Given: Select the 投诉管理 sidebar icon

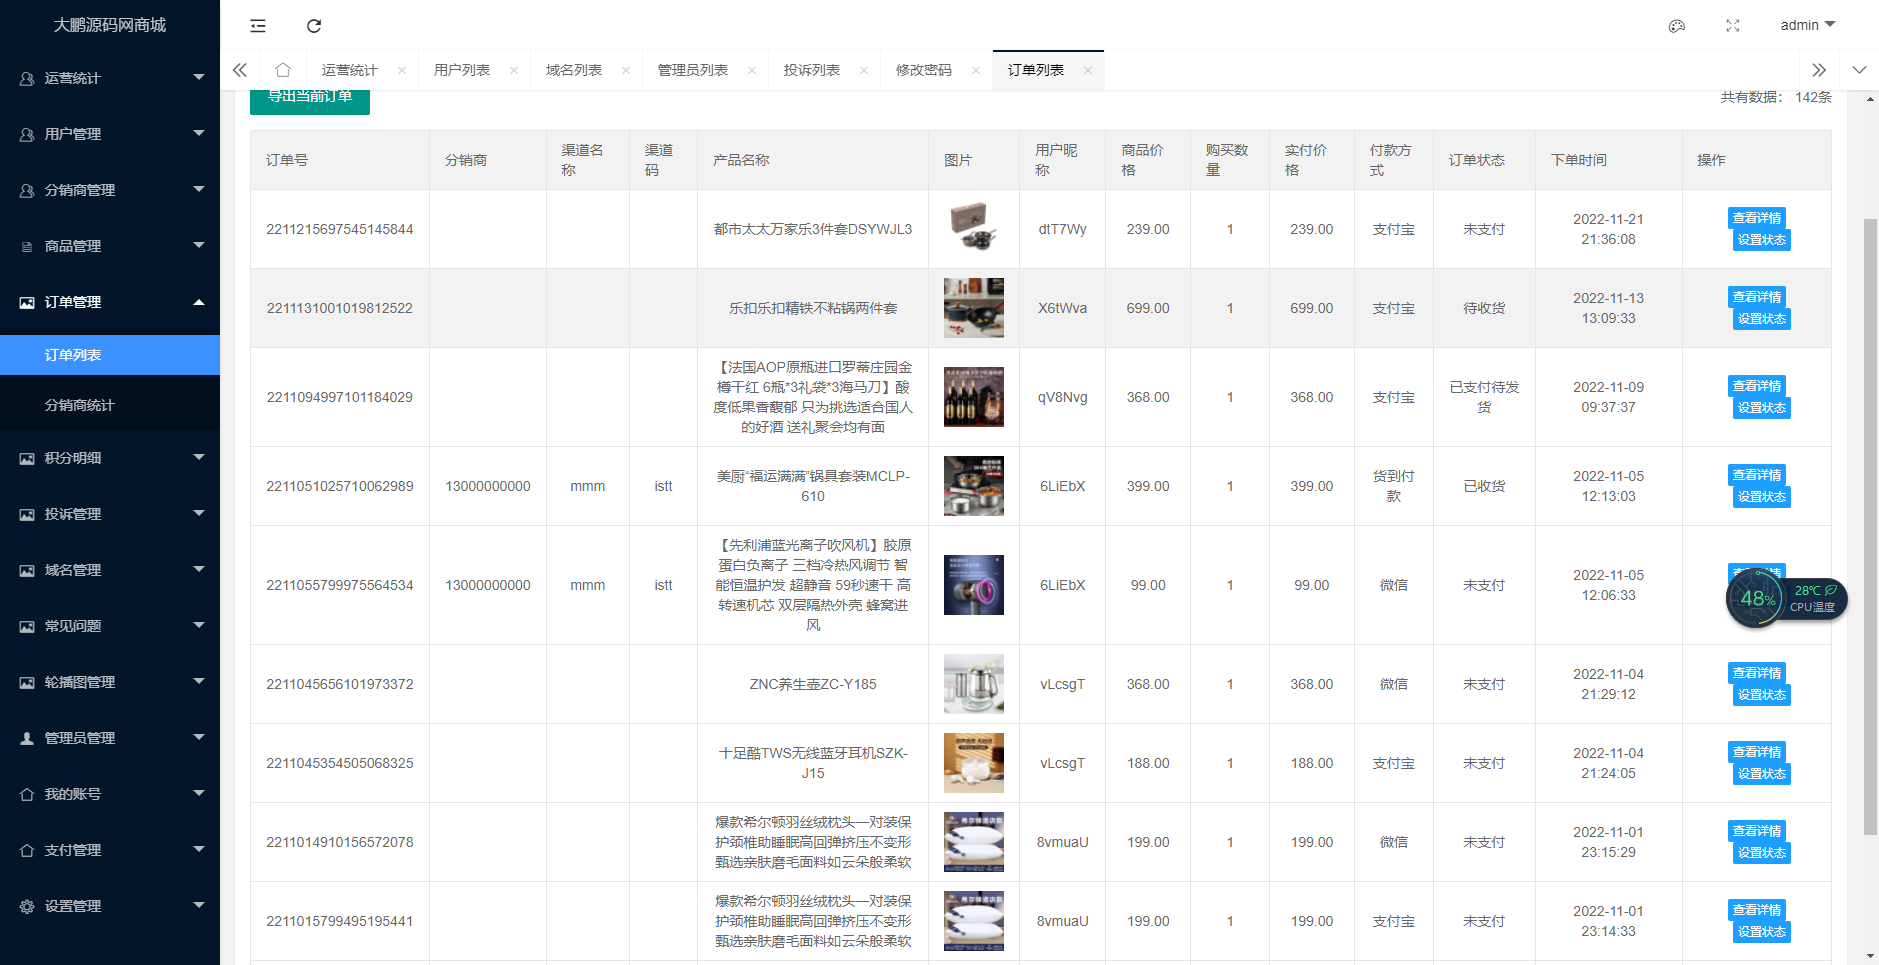Looking at the screenshot, I should [x=25, y=513].
